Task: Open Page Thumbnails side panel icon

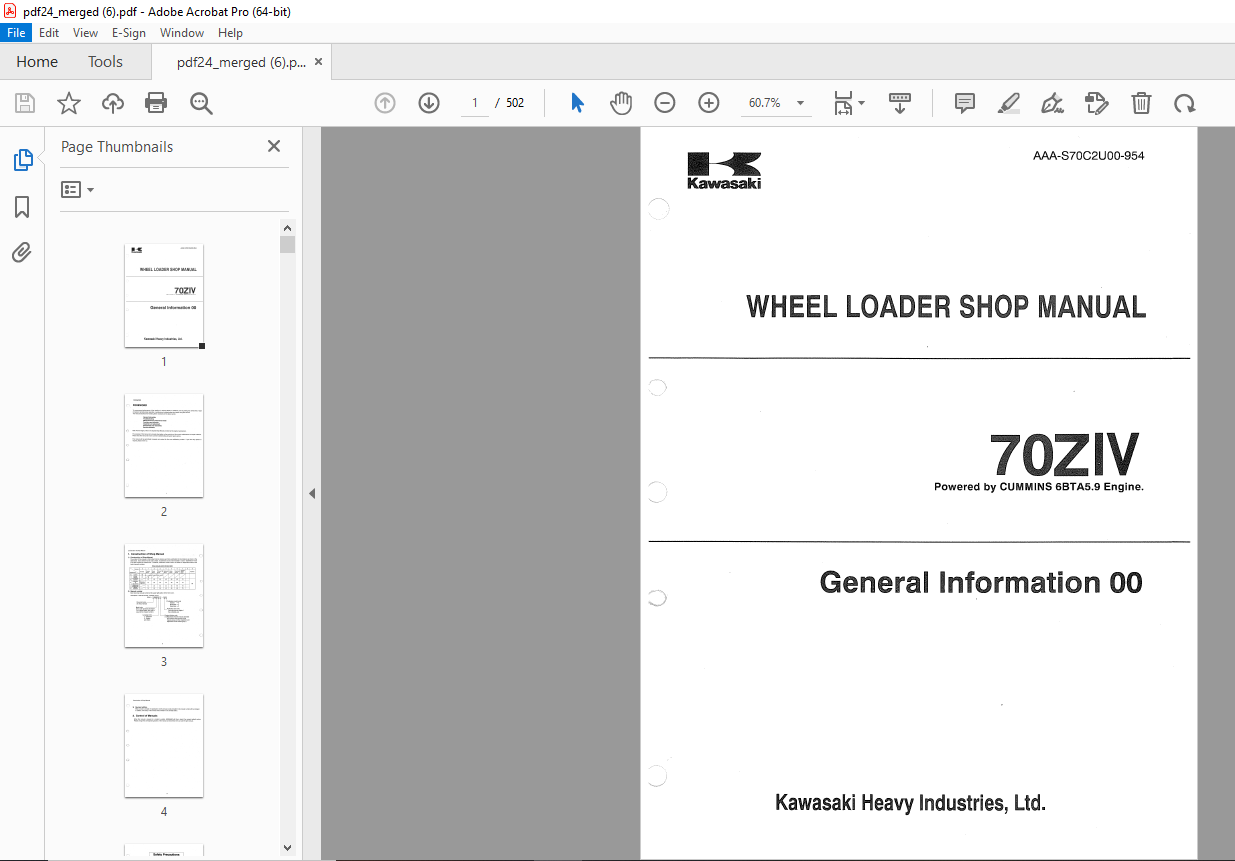Action: [x=22, y=159]
